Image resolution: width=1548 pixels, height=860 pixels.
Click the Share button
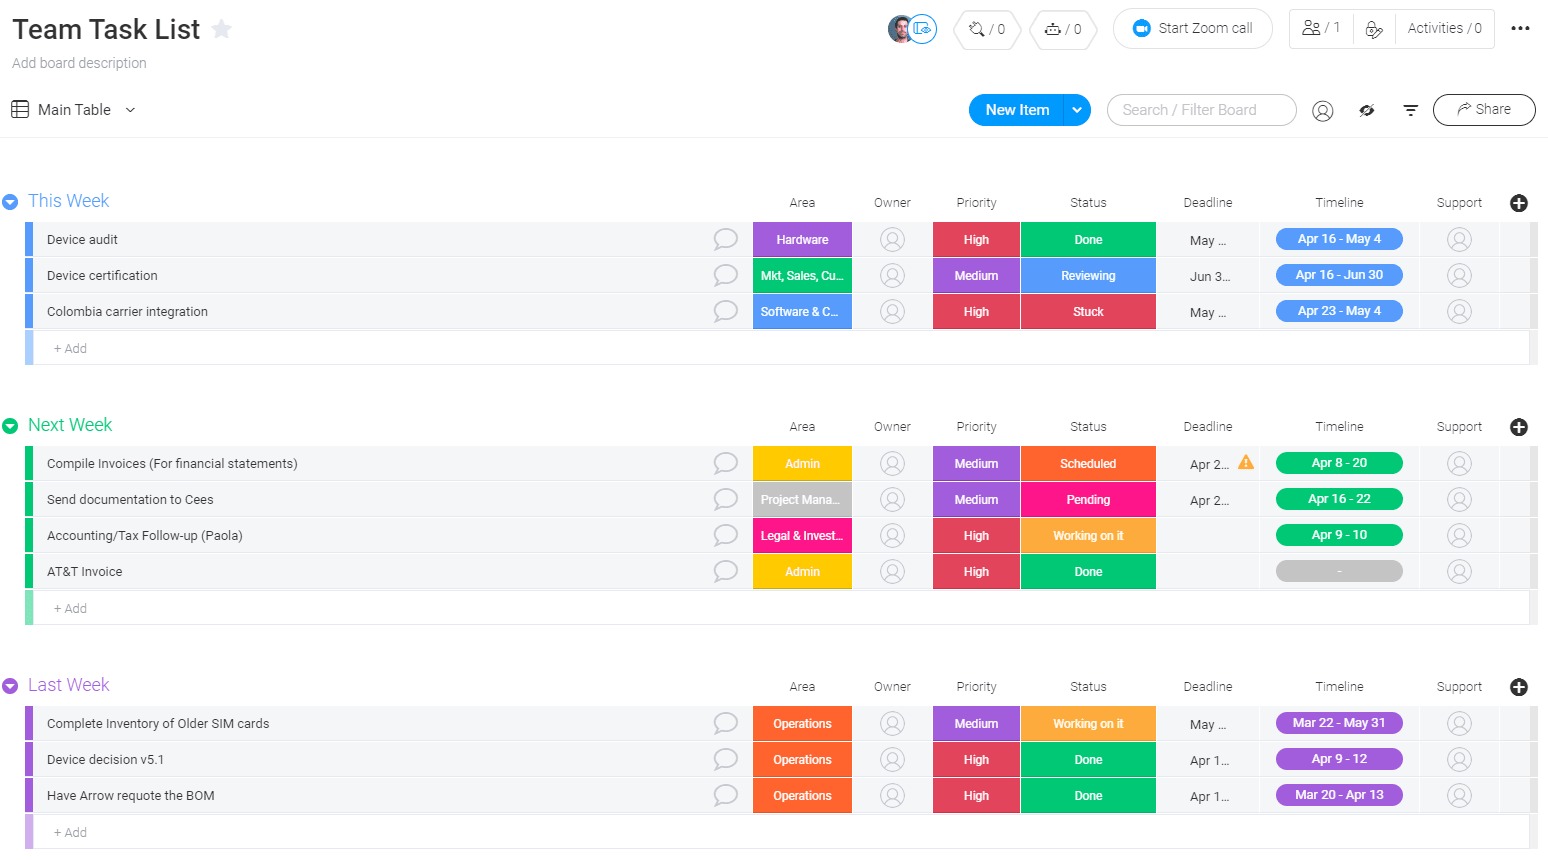point(1484,110)
